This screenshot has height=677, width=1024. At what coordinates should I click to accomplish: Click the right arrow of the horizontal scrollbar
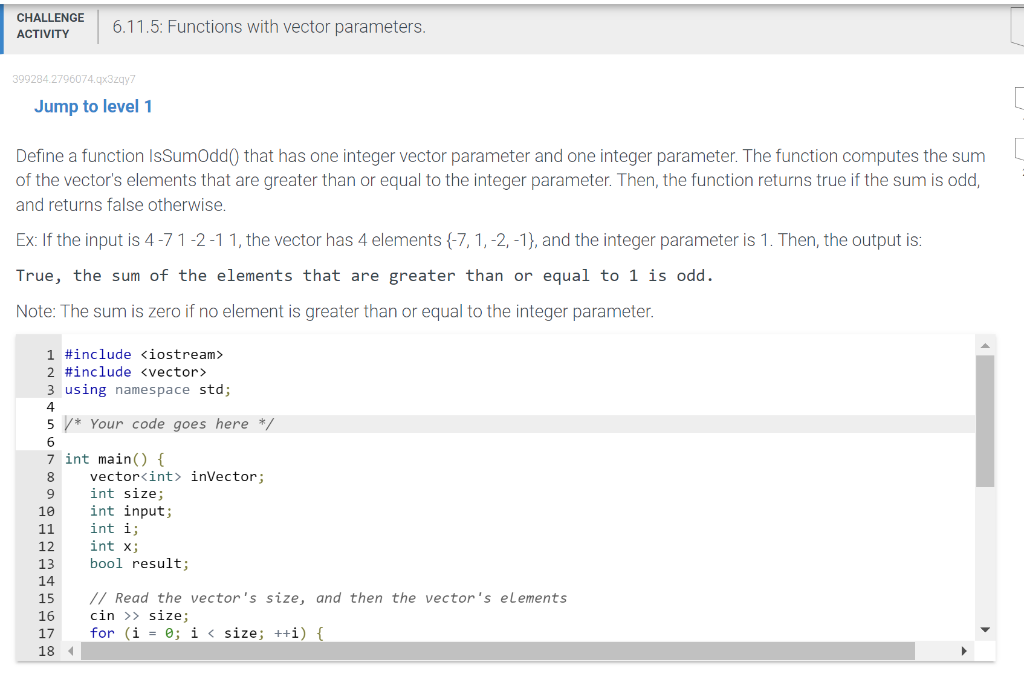[x=964, y=650]
